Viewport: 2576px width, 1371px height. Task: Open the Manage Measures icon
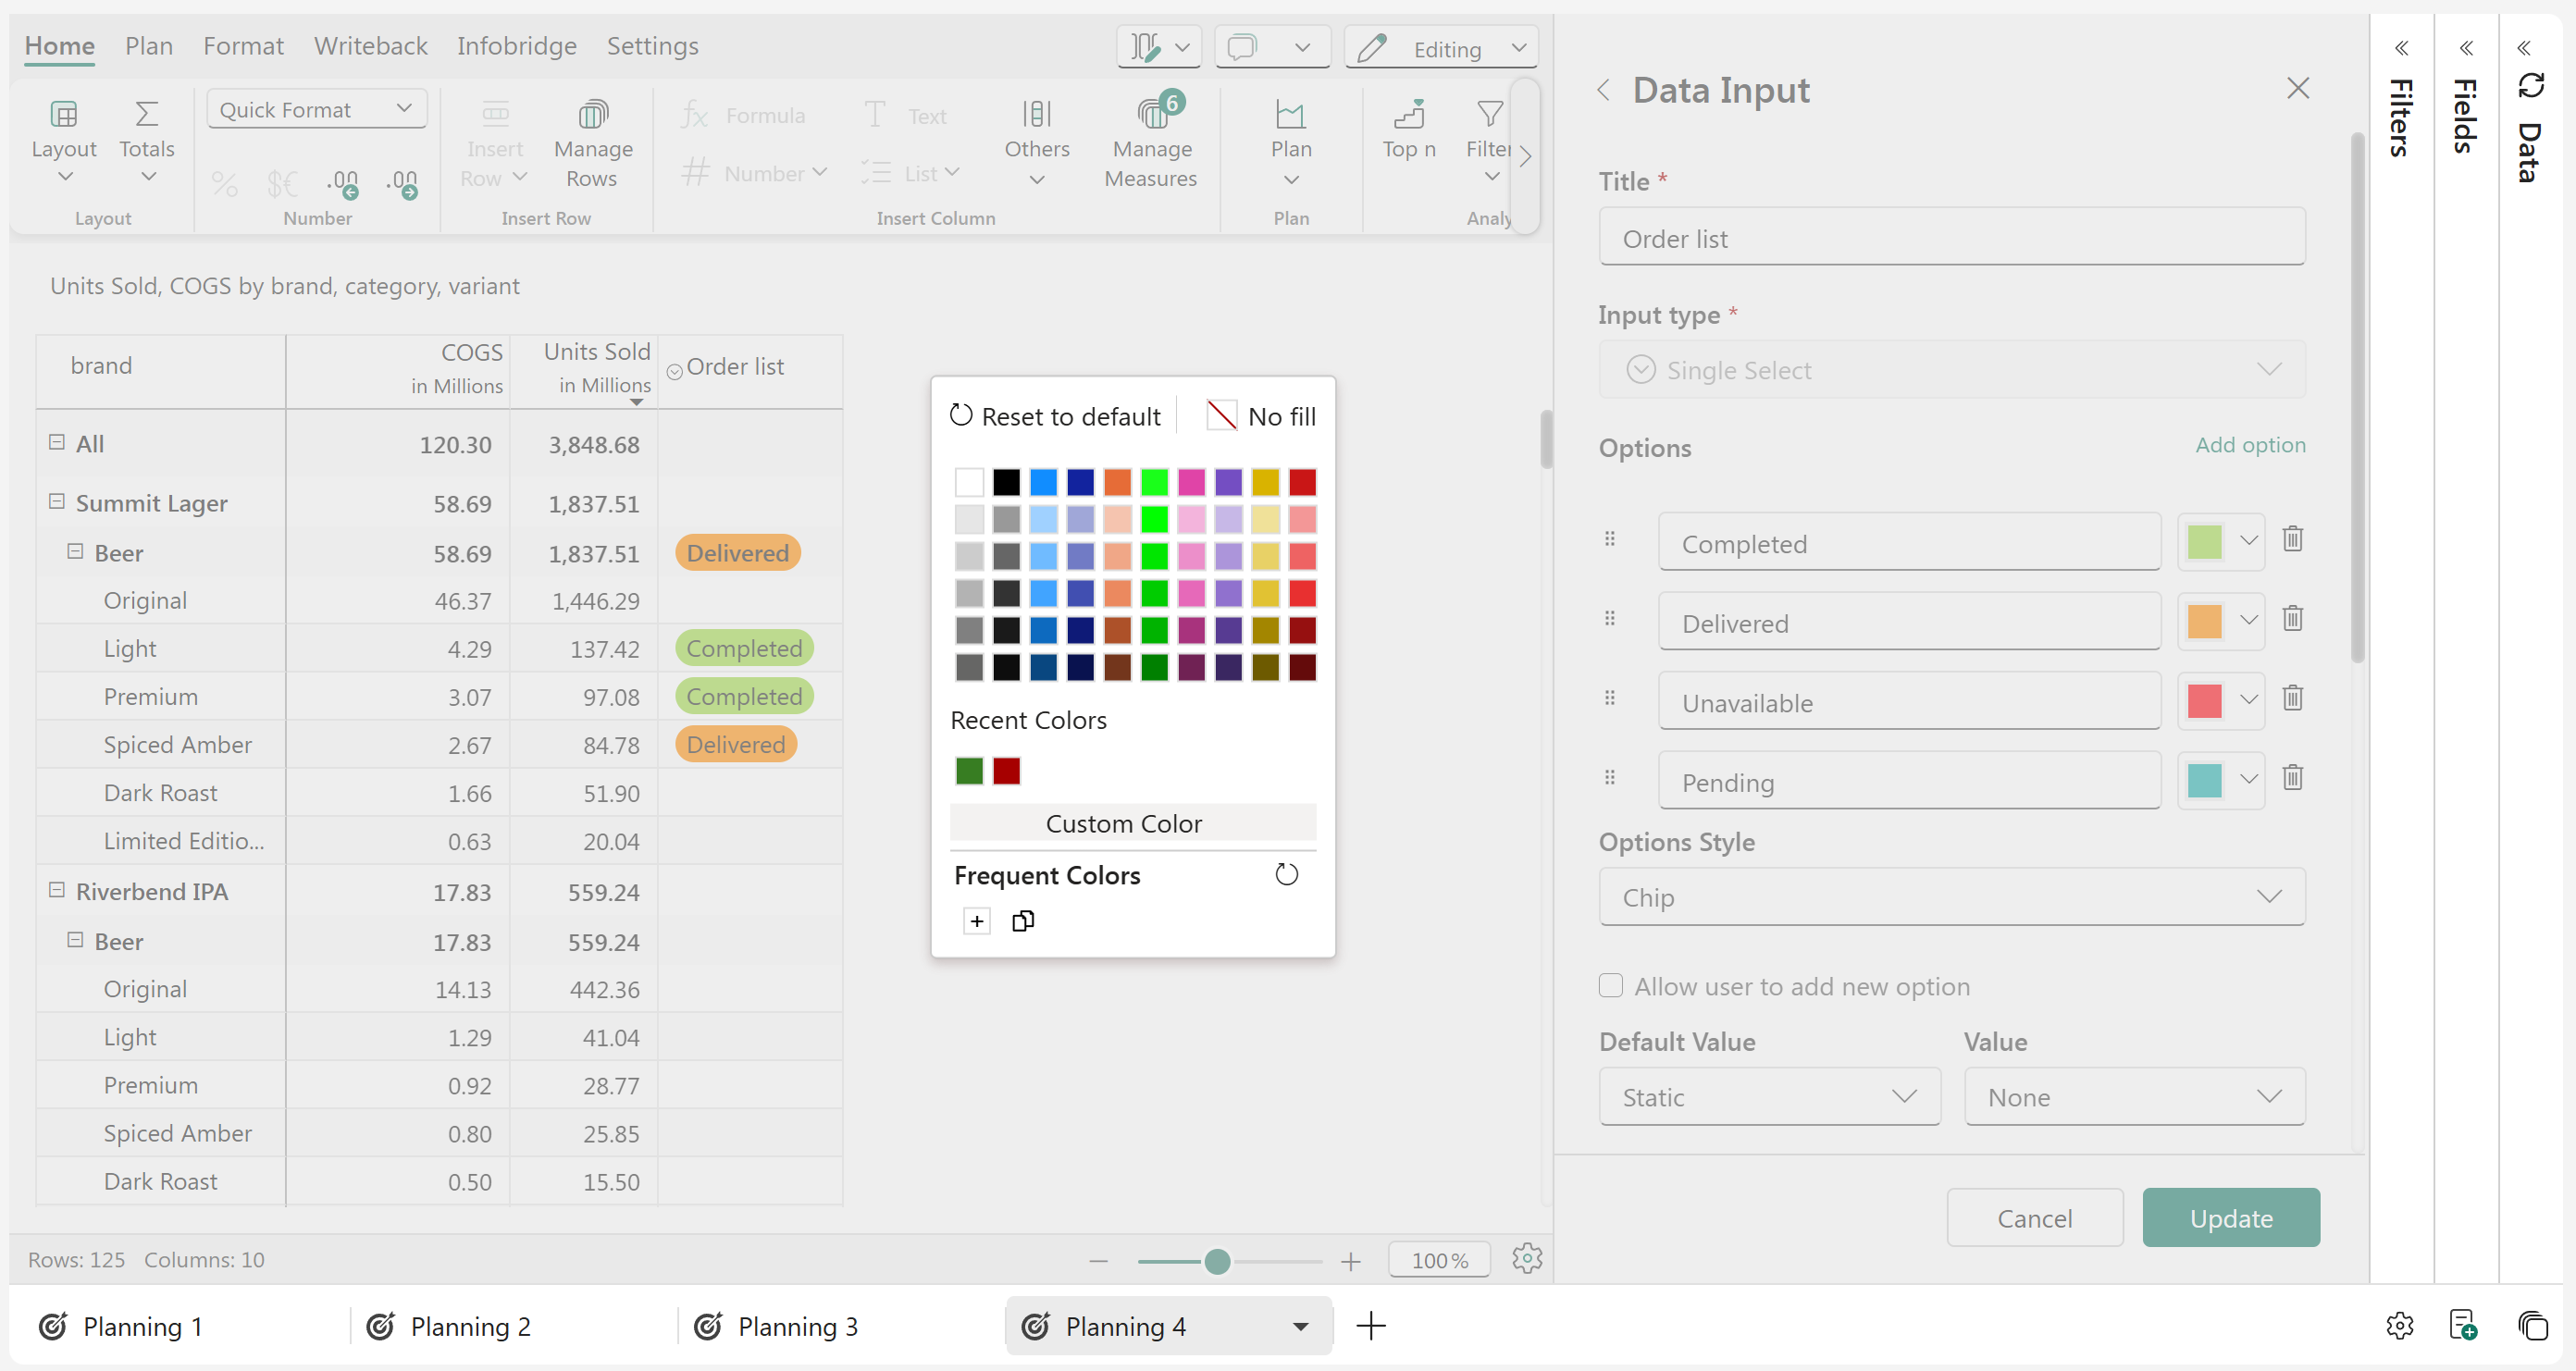coord(1151,116)
